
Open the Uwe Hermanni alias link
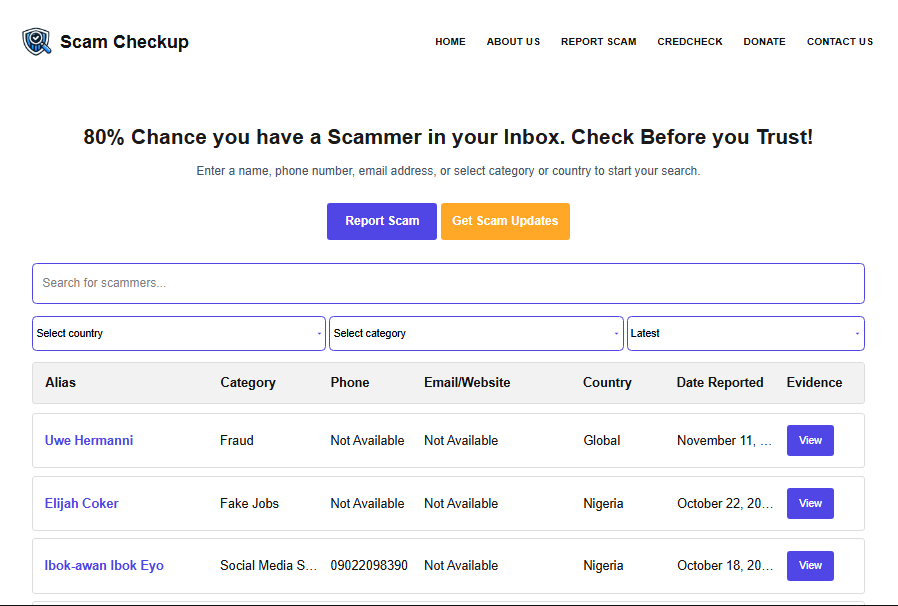tap(89, 440)
